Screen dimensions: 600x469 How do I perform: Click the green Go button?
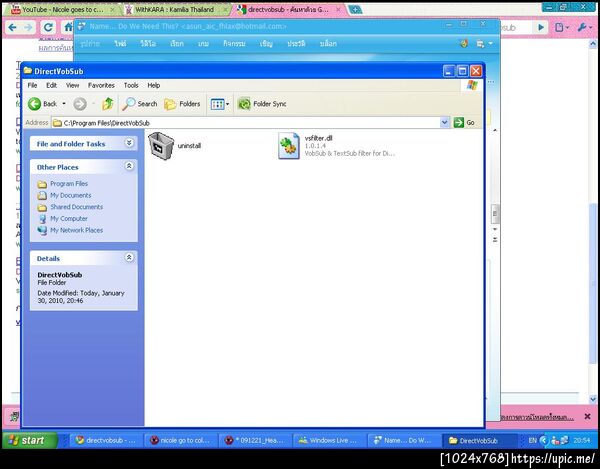click(x=464, y=122)
